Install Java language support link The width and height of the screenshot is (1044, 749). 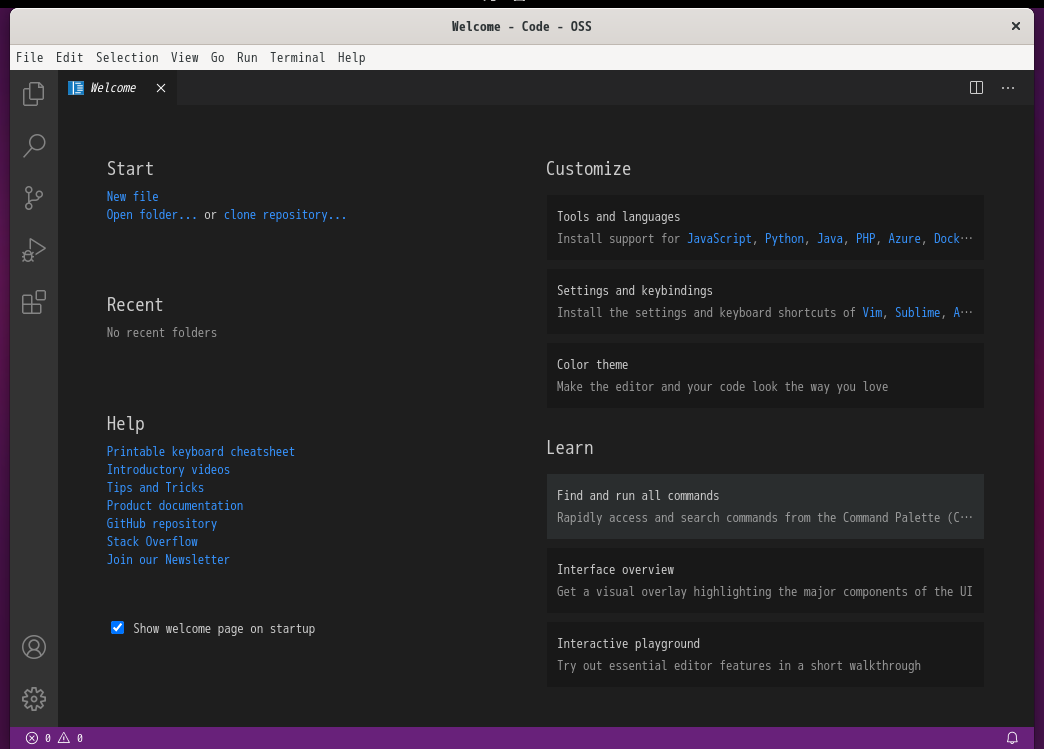coord(830,238)
